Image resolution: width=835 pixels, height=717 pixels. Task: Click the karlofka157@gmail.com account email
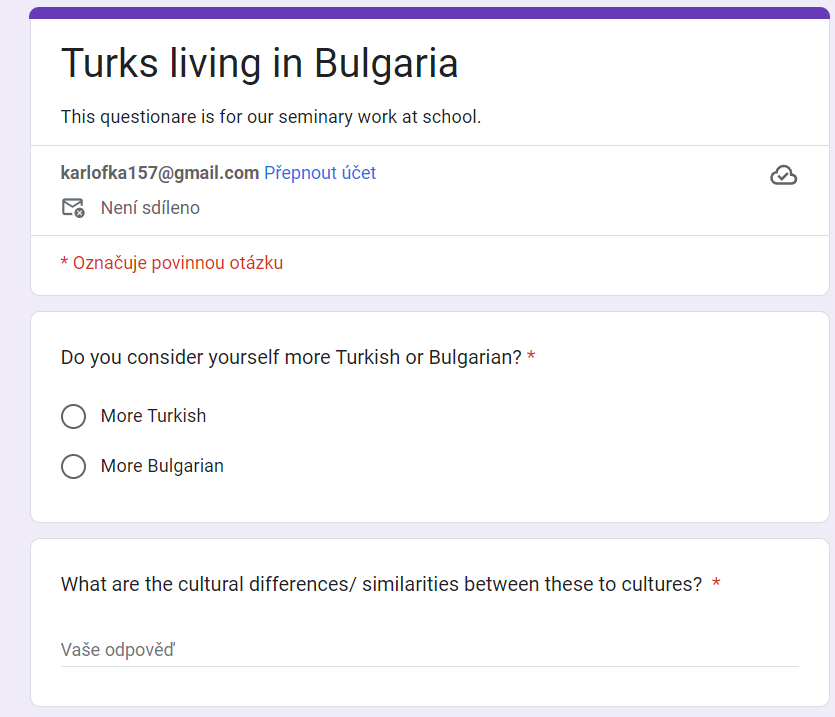pos(160,173)
